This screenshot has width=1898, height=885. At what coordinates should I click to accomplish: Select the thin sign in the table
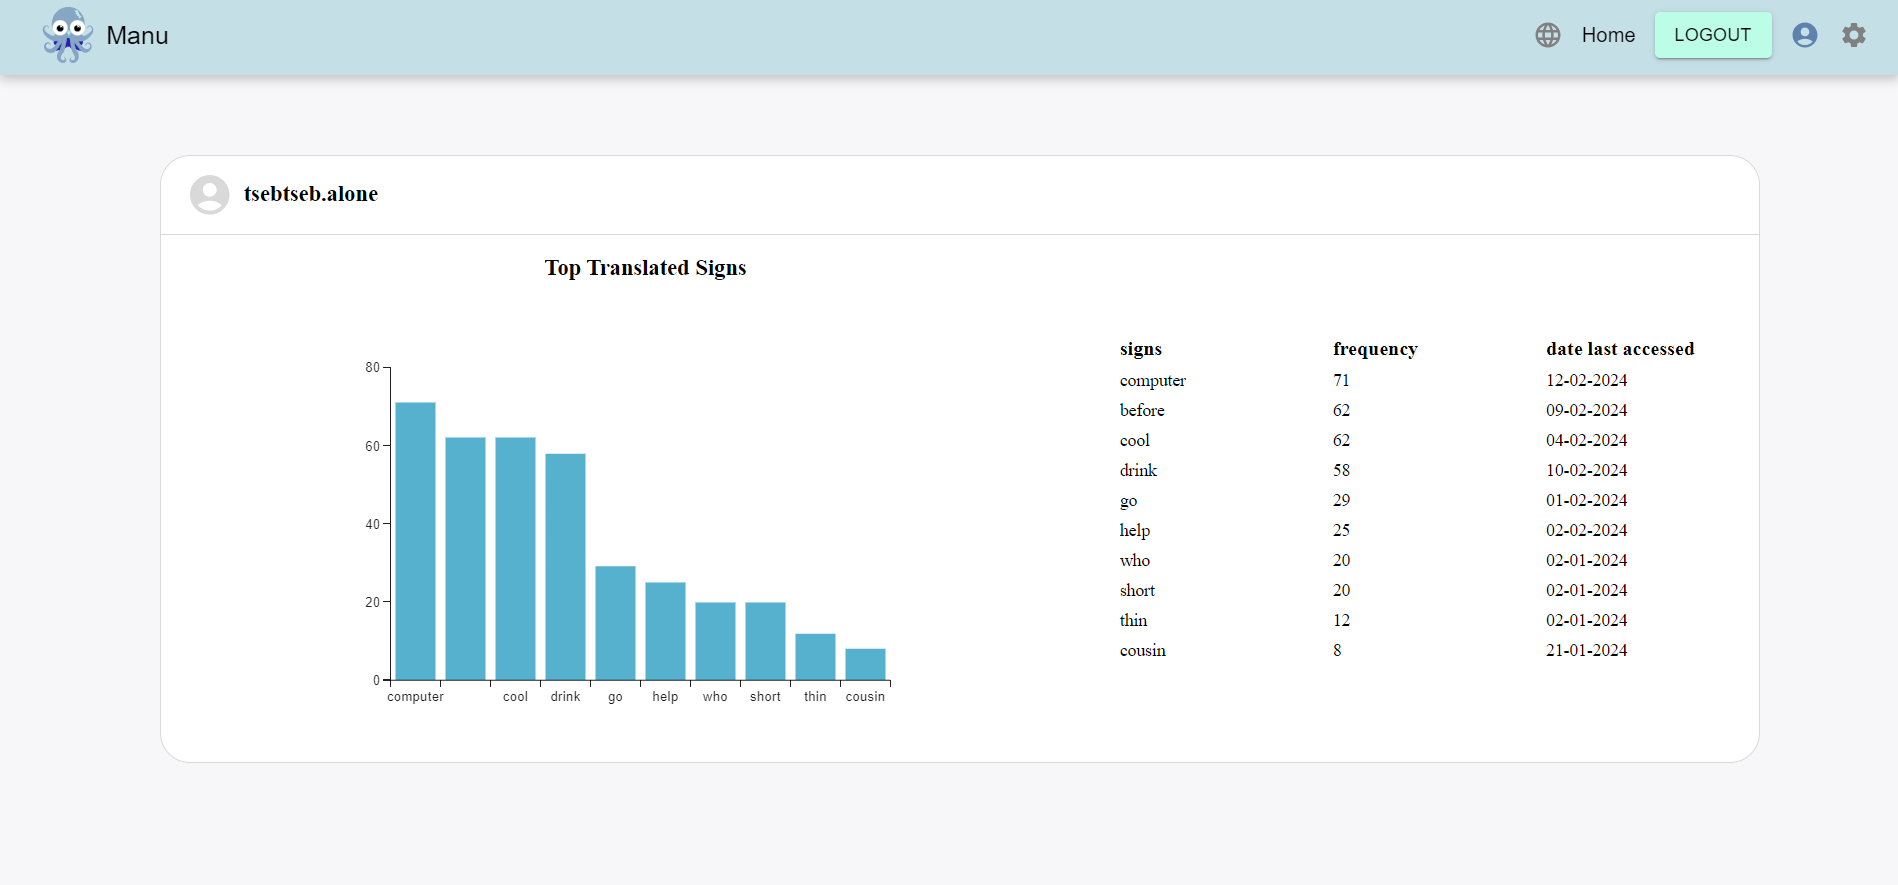click(x=1133, y=620)
